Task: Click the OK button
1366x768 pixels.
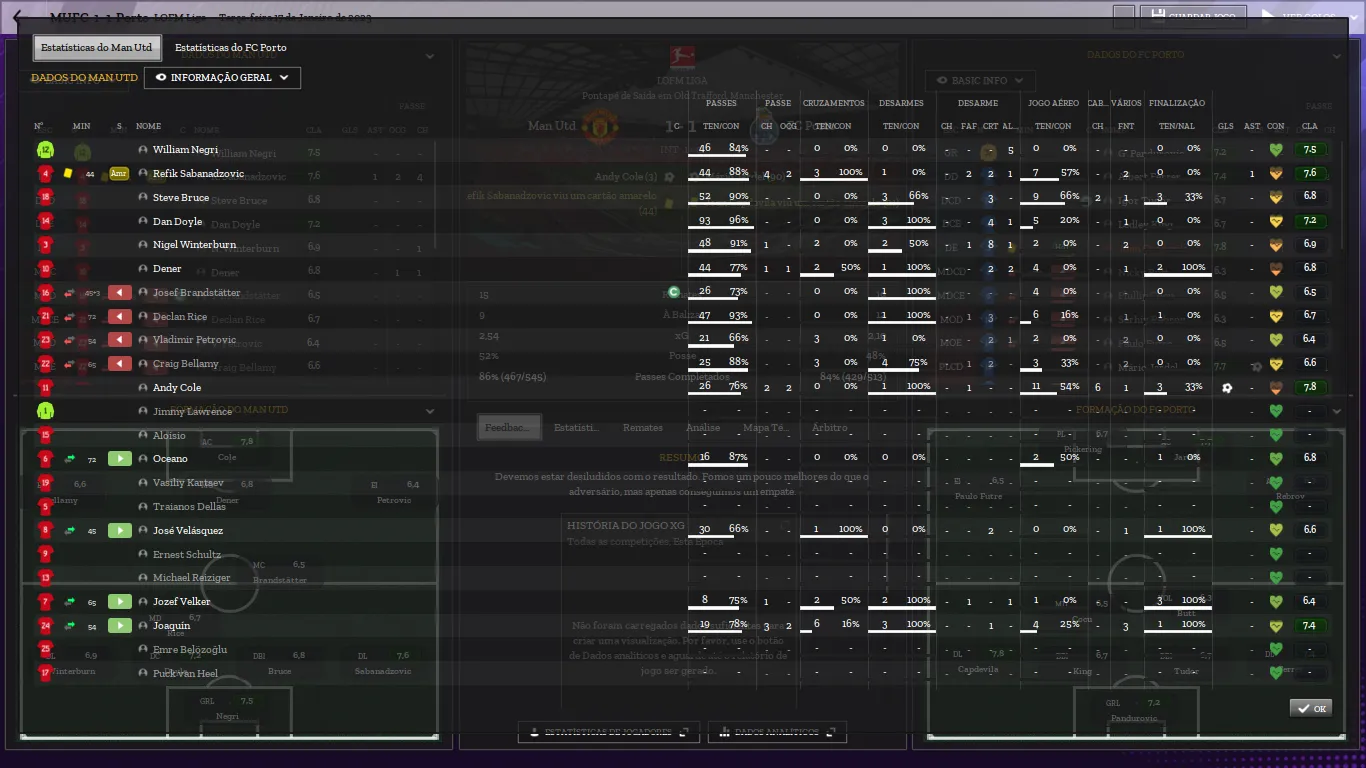Action: 1310,708
